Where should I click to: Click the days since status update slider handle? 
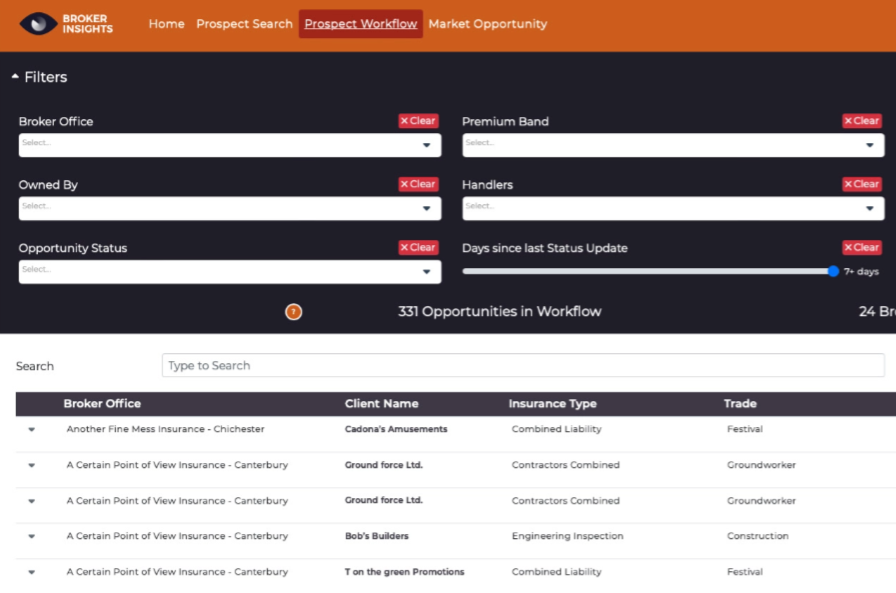click(x=833, y=271)
